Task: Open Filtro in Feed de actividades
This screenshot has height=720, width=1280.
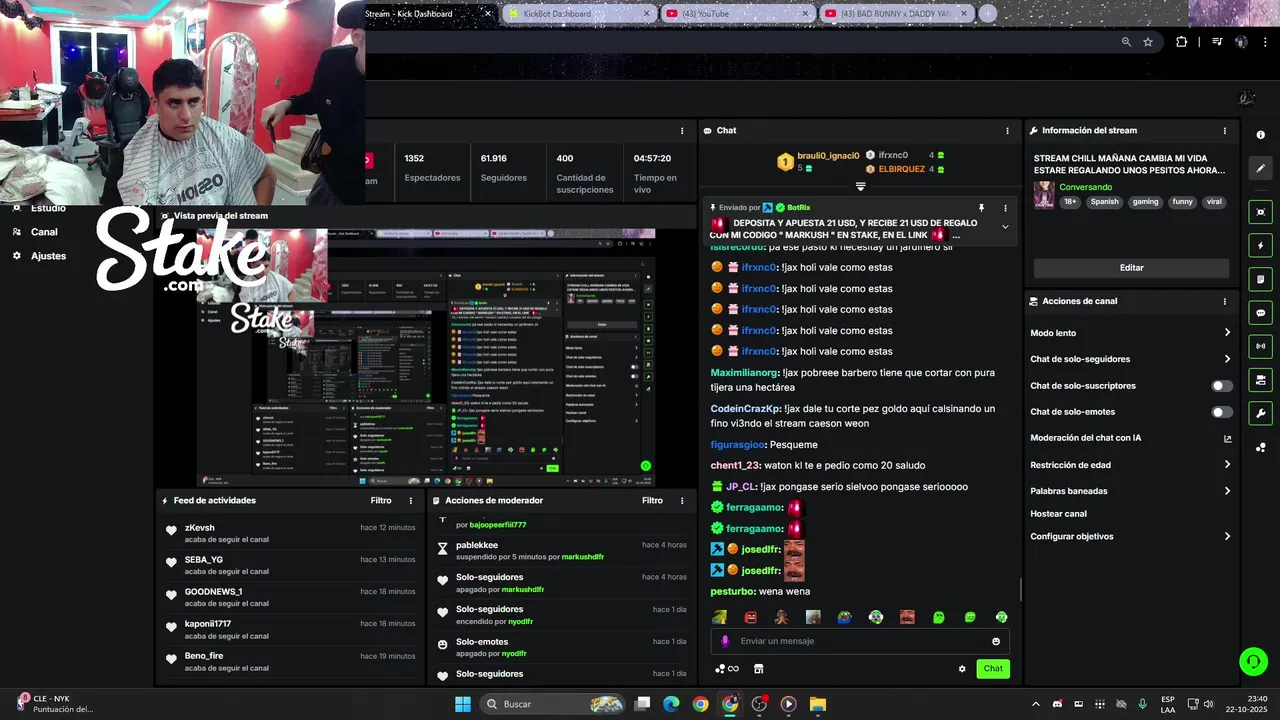Action: pos(381,500)
